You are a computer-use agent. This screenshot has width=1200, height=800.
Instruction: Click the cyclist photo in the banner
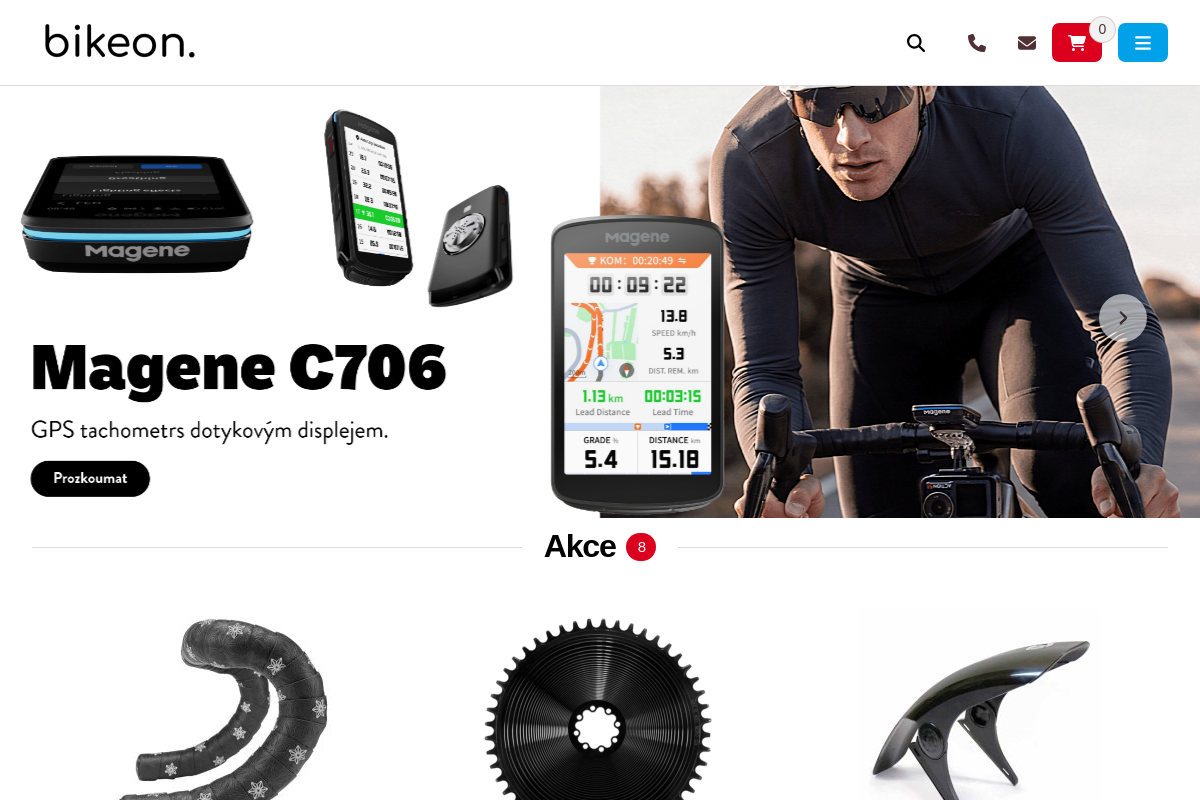point(900,302)
